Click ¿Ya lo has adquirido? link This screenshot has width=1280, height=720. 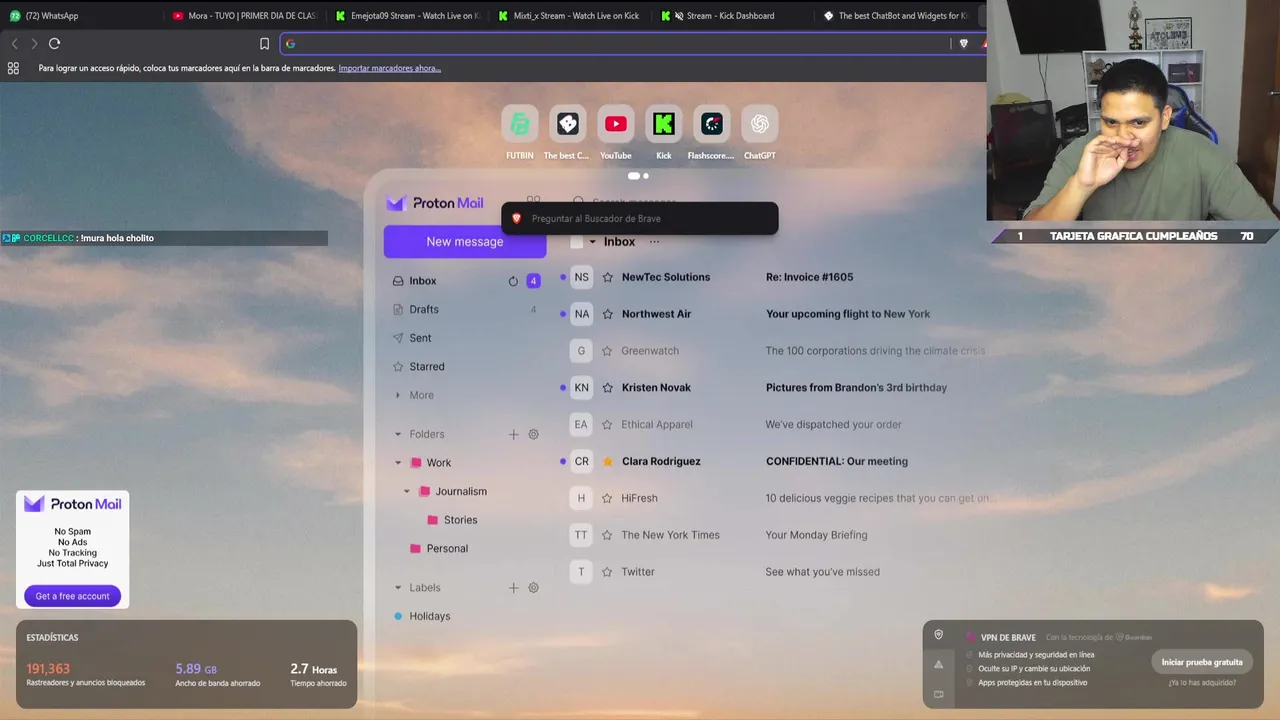1202,683
